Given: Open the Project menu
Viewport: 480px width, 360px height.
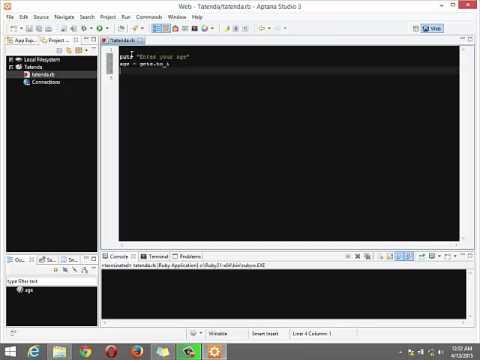Looking at the screenshot, I should (x=108, y=17).
